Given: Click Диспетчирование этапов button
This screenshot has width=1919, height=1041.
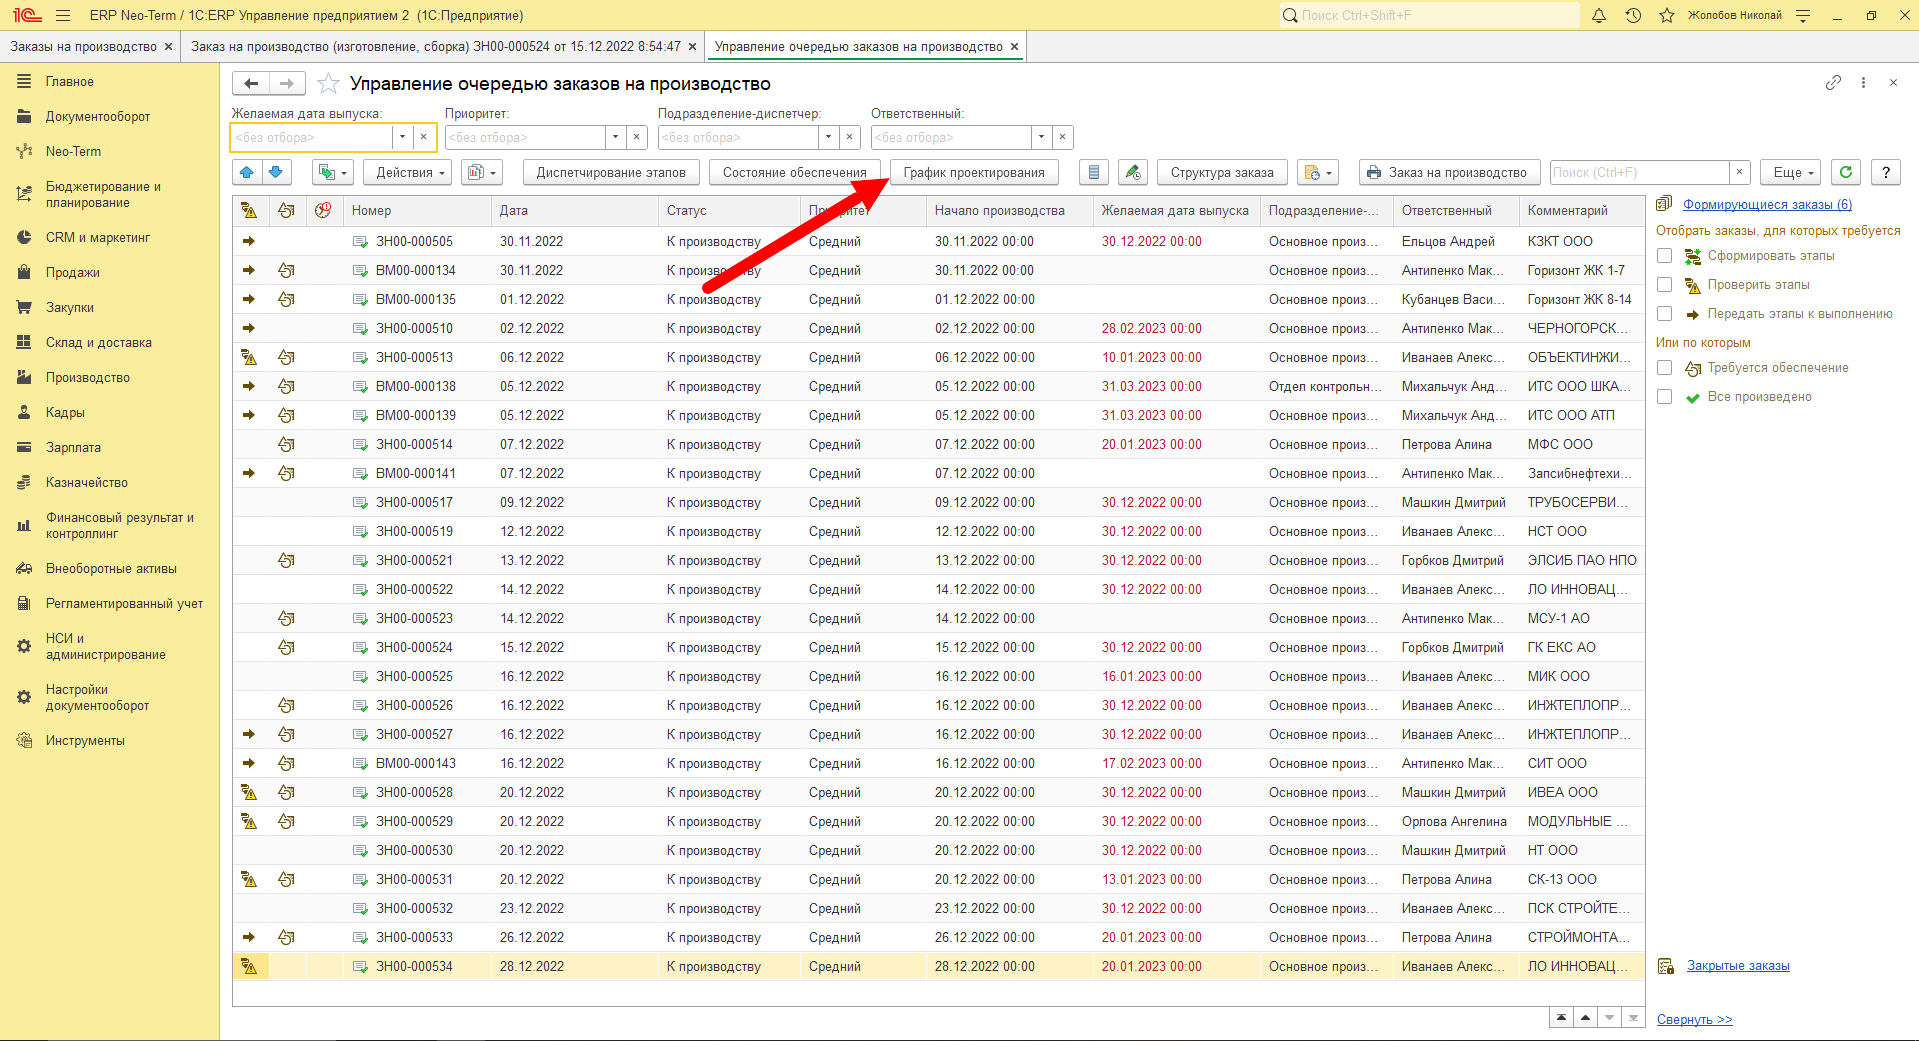Looking at the screenshot, I should pyautogui.click(x=611, y=172).
